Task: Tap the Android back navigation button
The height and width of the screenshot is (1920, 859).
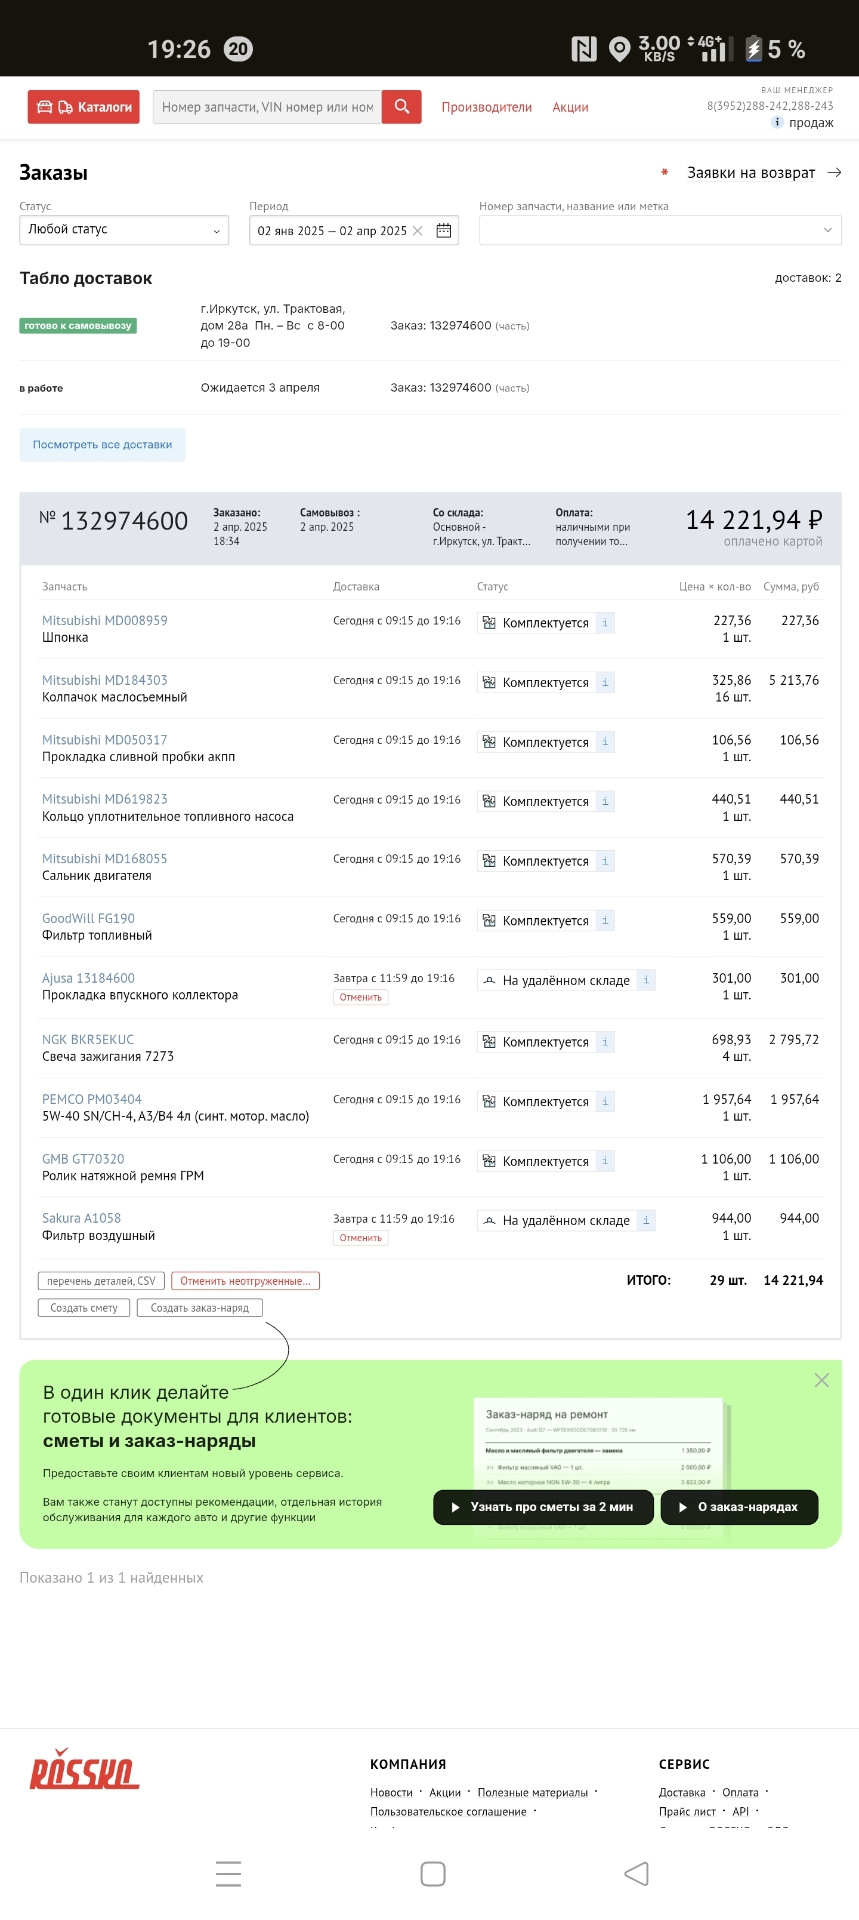Action: click(x=636, y=1873)
